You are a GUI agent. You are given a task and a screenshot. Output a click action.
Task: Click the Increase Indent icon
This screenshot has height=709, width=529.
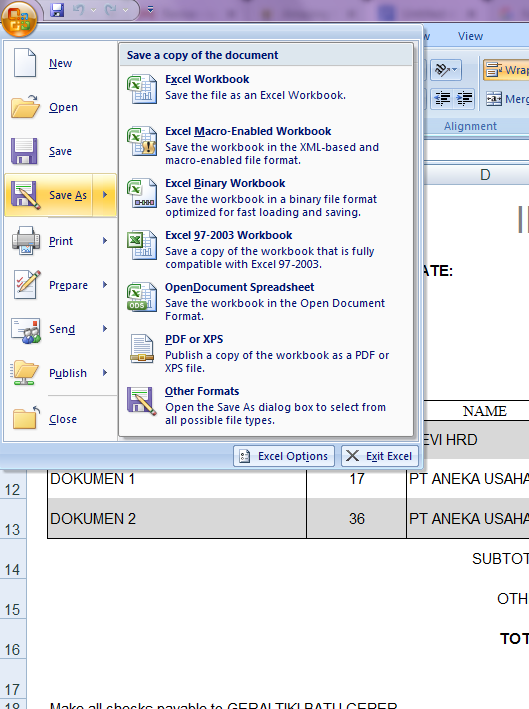464,99
